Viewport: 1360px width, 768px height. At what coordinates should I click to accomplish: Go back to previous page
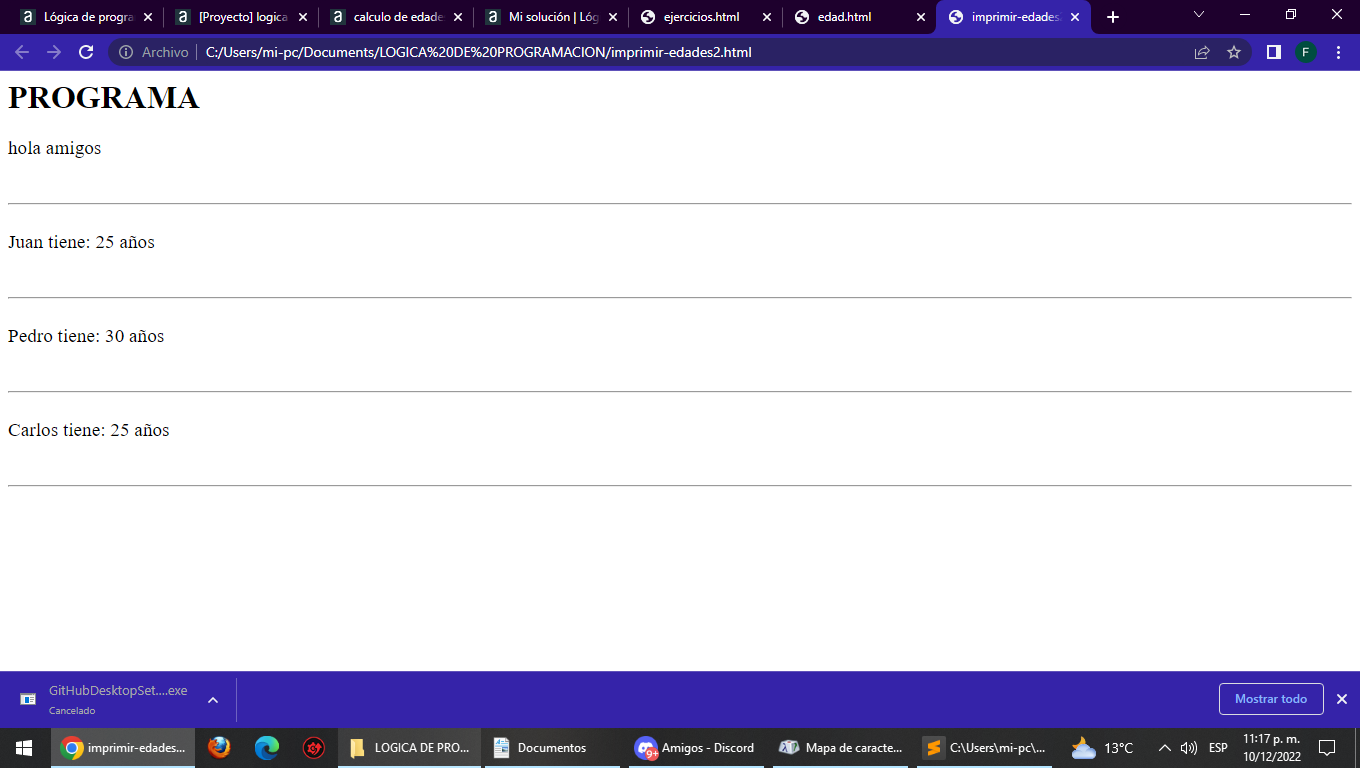point(22,52)
